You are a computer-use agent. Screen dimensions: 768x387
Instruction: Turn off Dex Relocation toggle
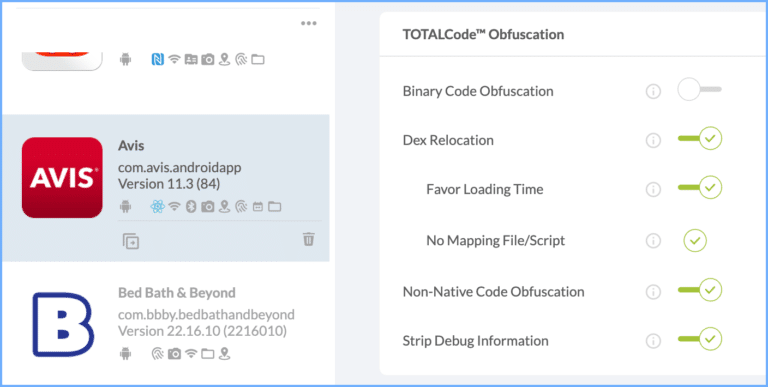[700, 139]
